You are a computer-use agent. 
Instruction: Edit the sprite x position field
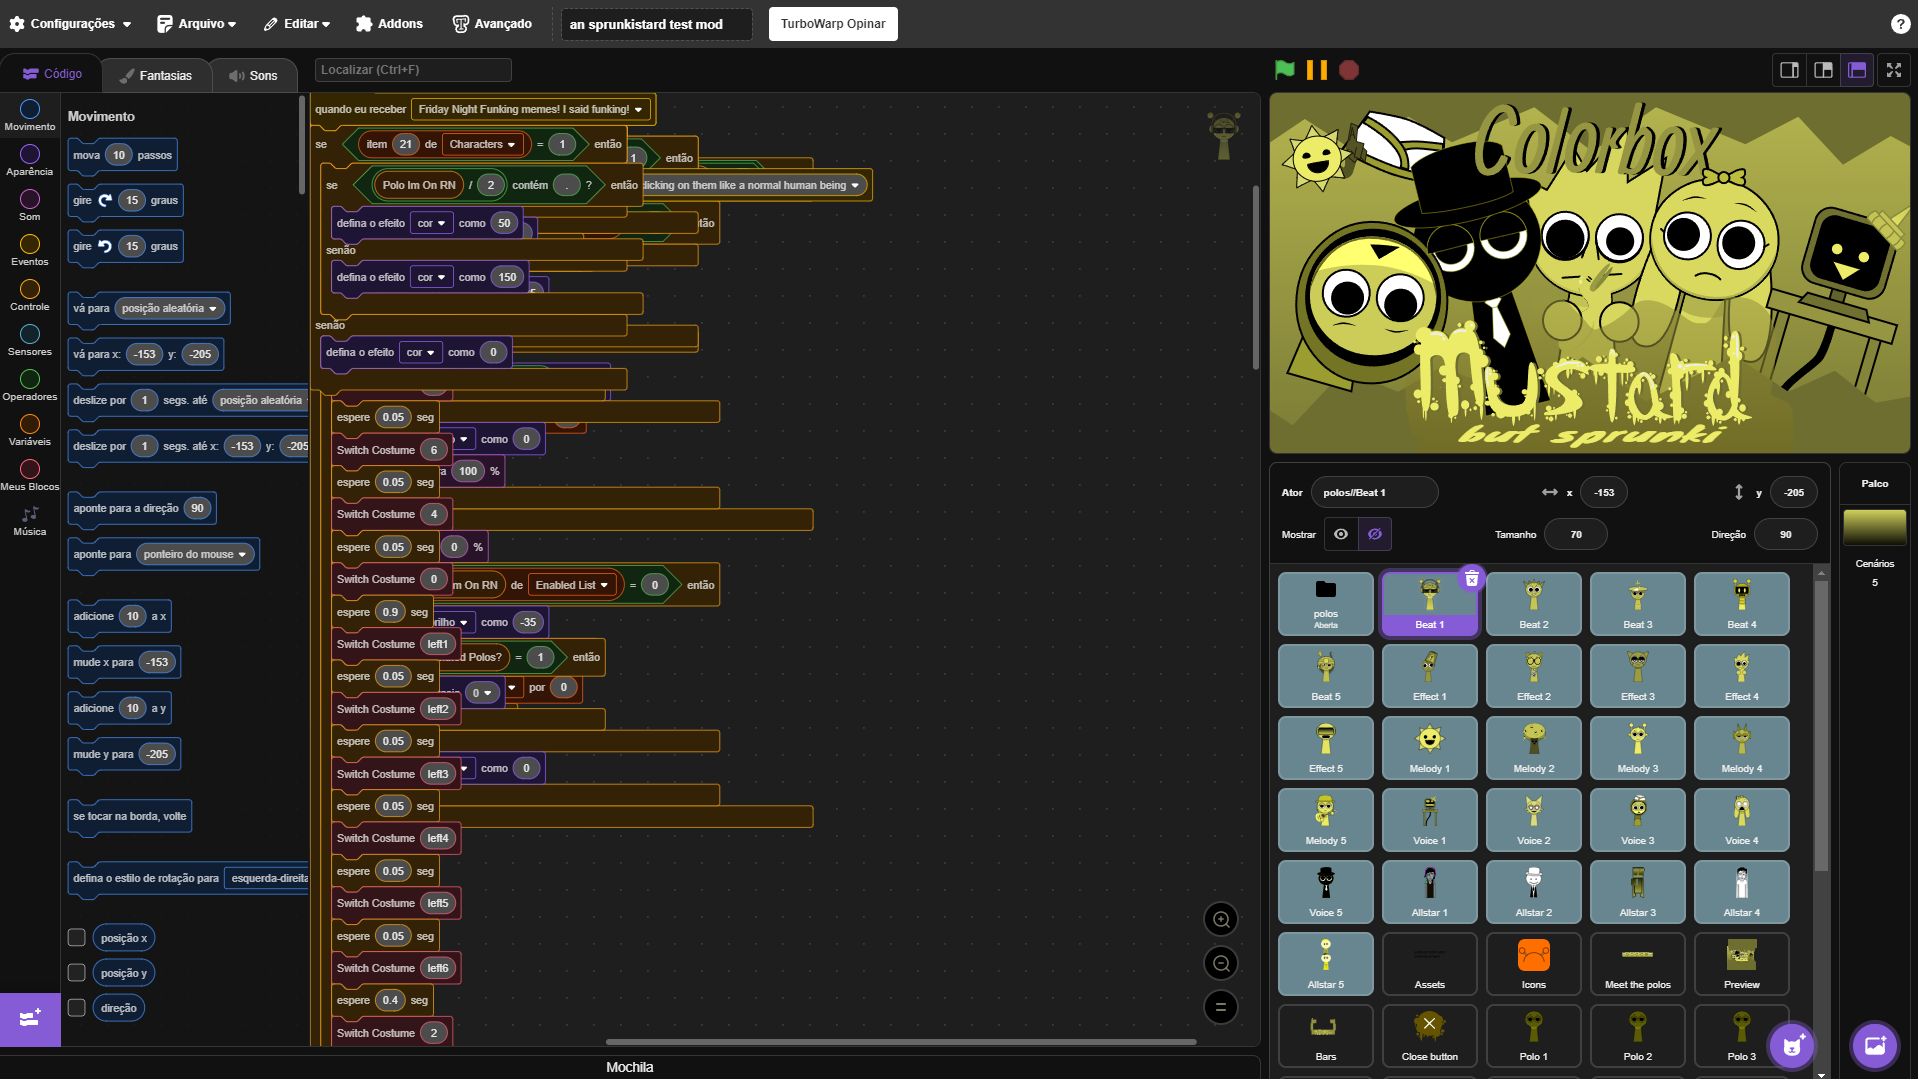pos(1604,492)
